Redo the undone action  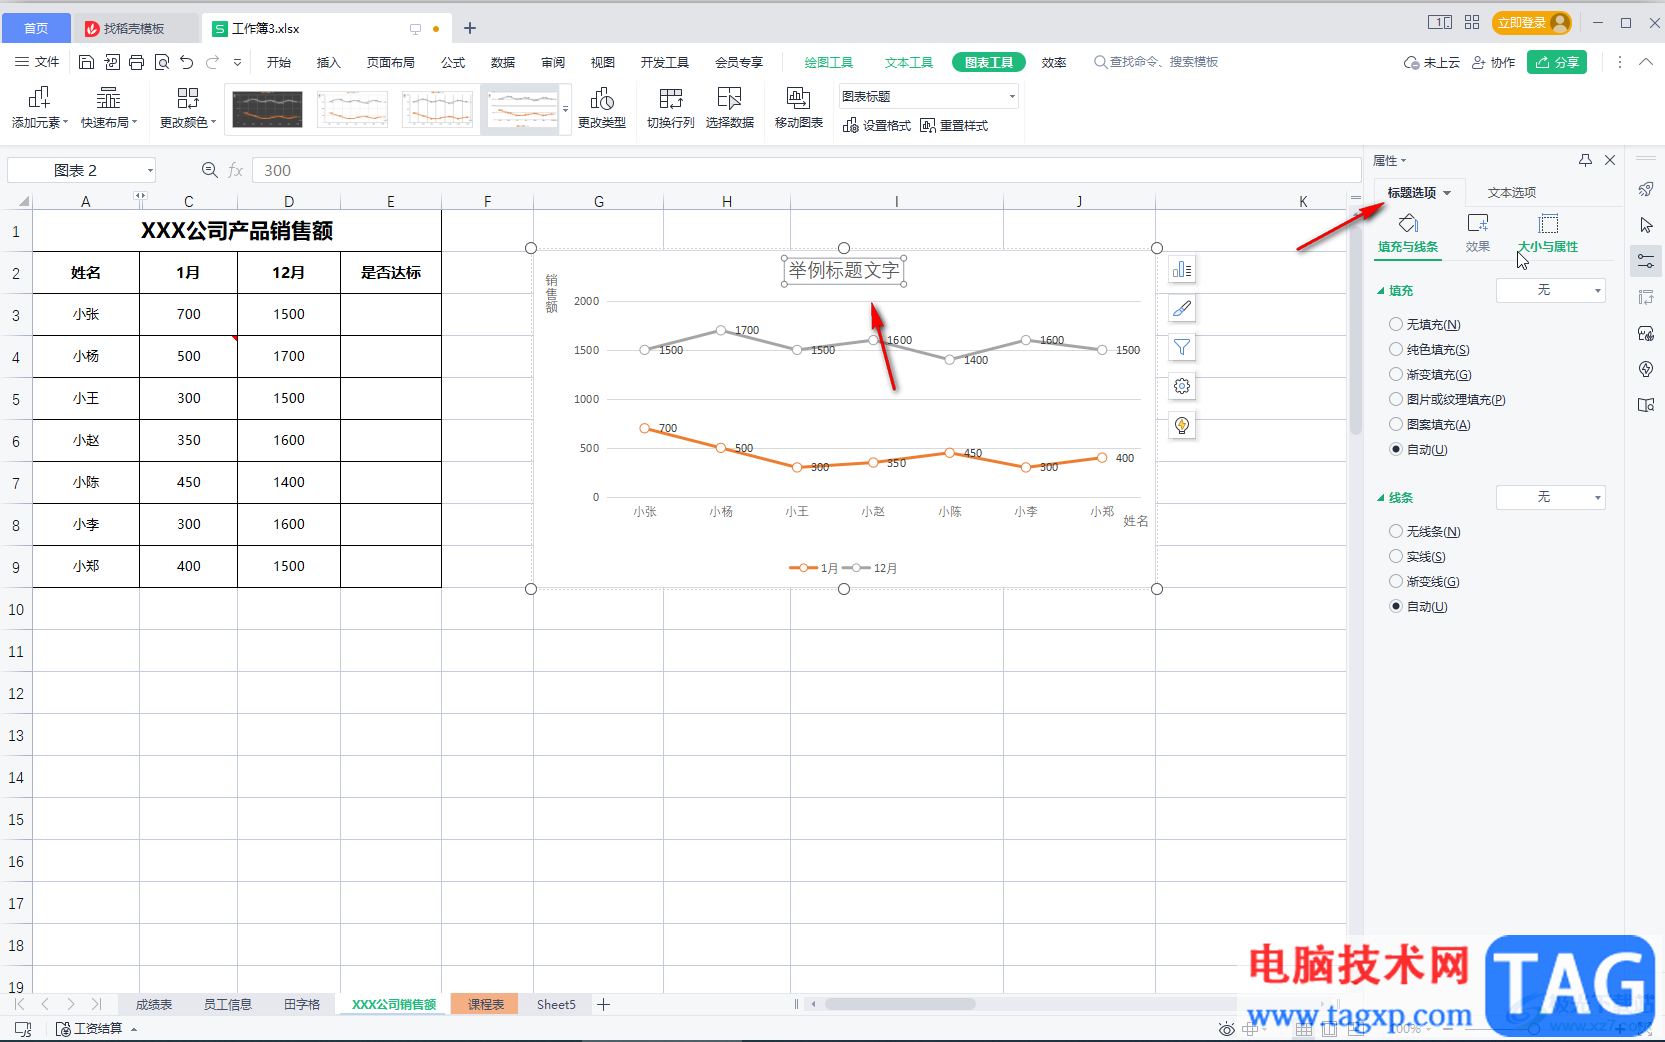[x=212, y=62]
